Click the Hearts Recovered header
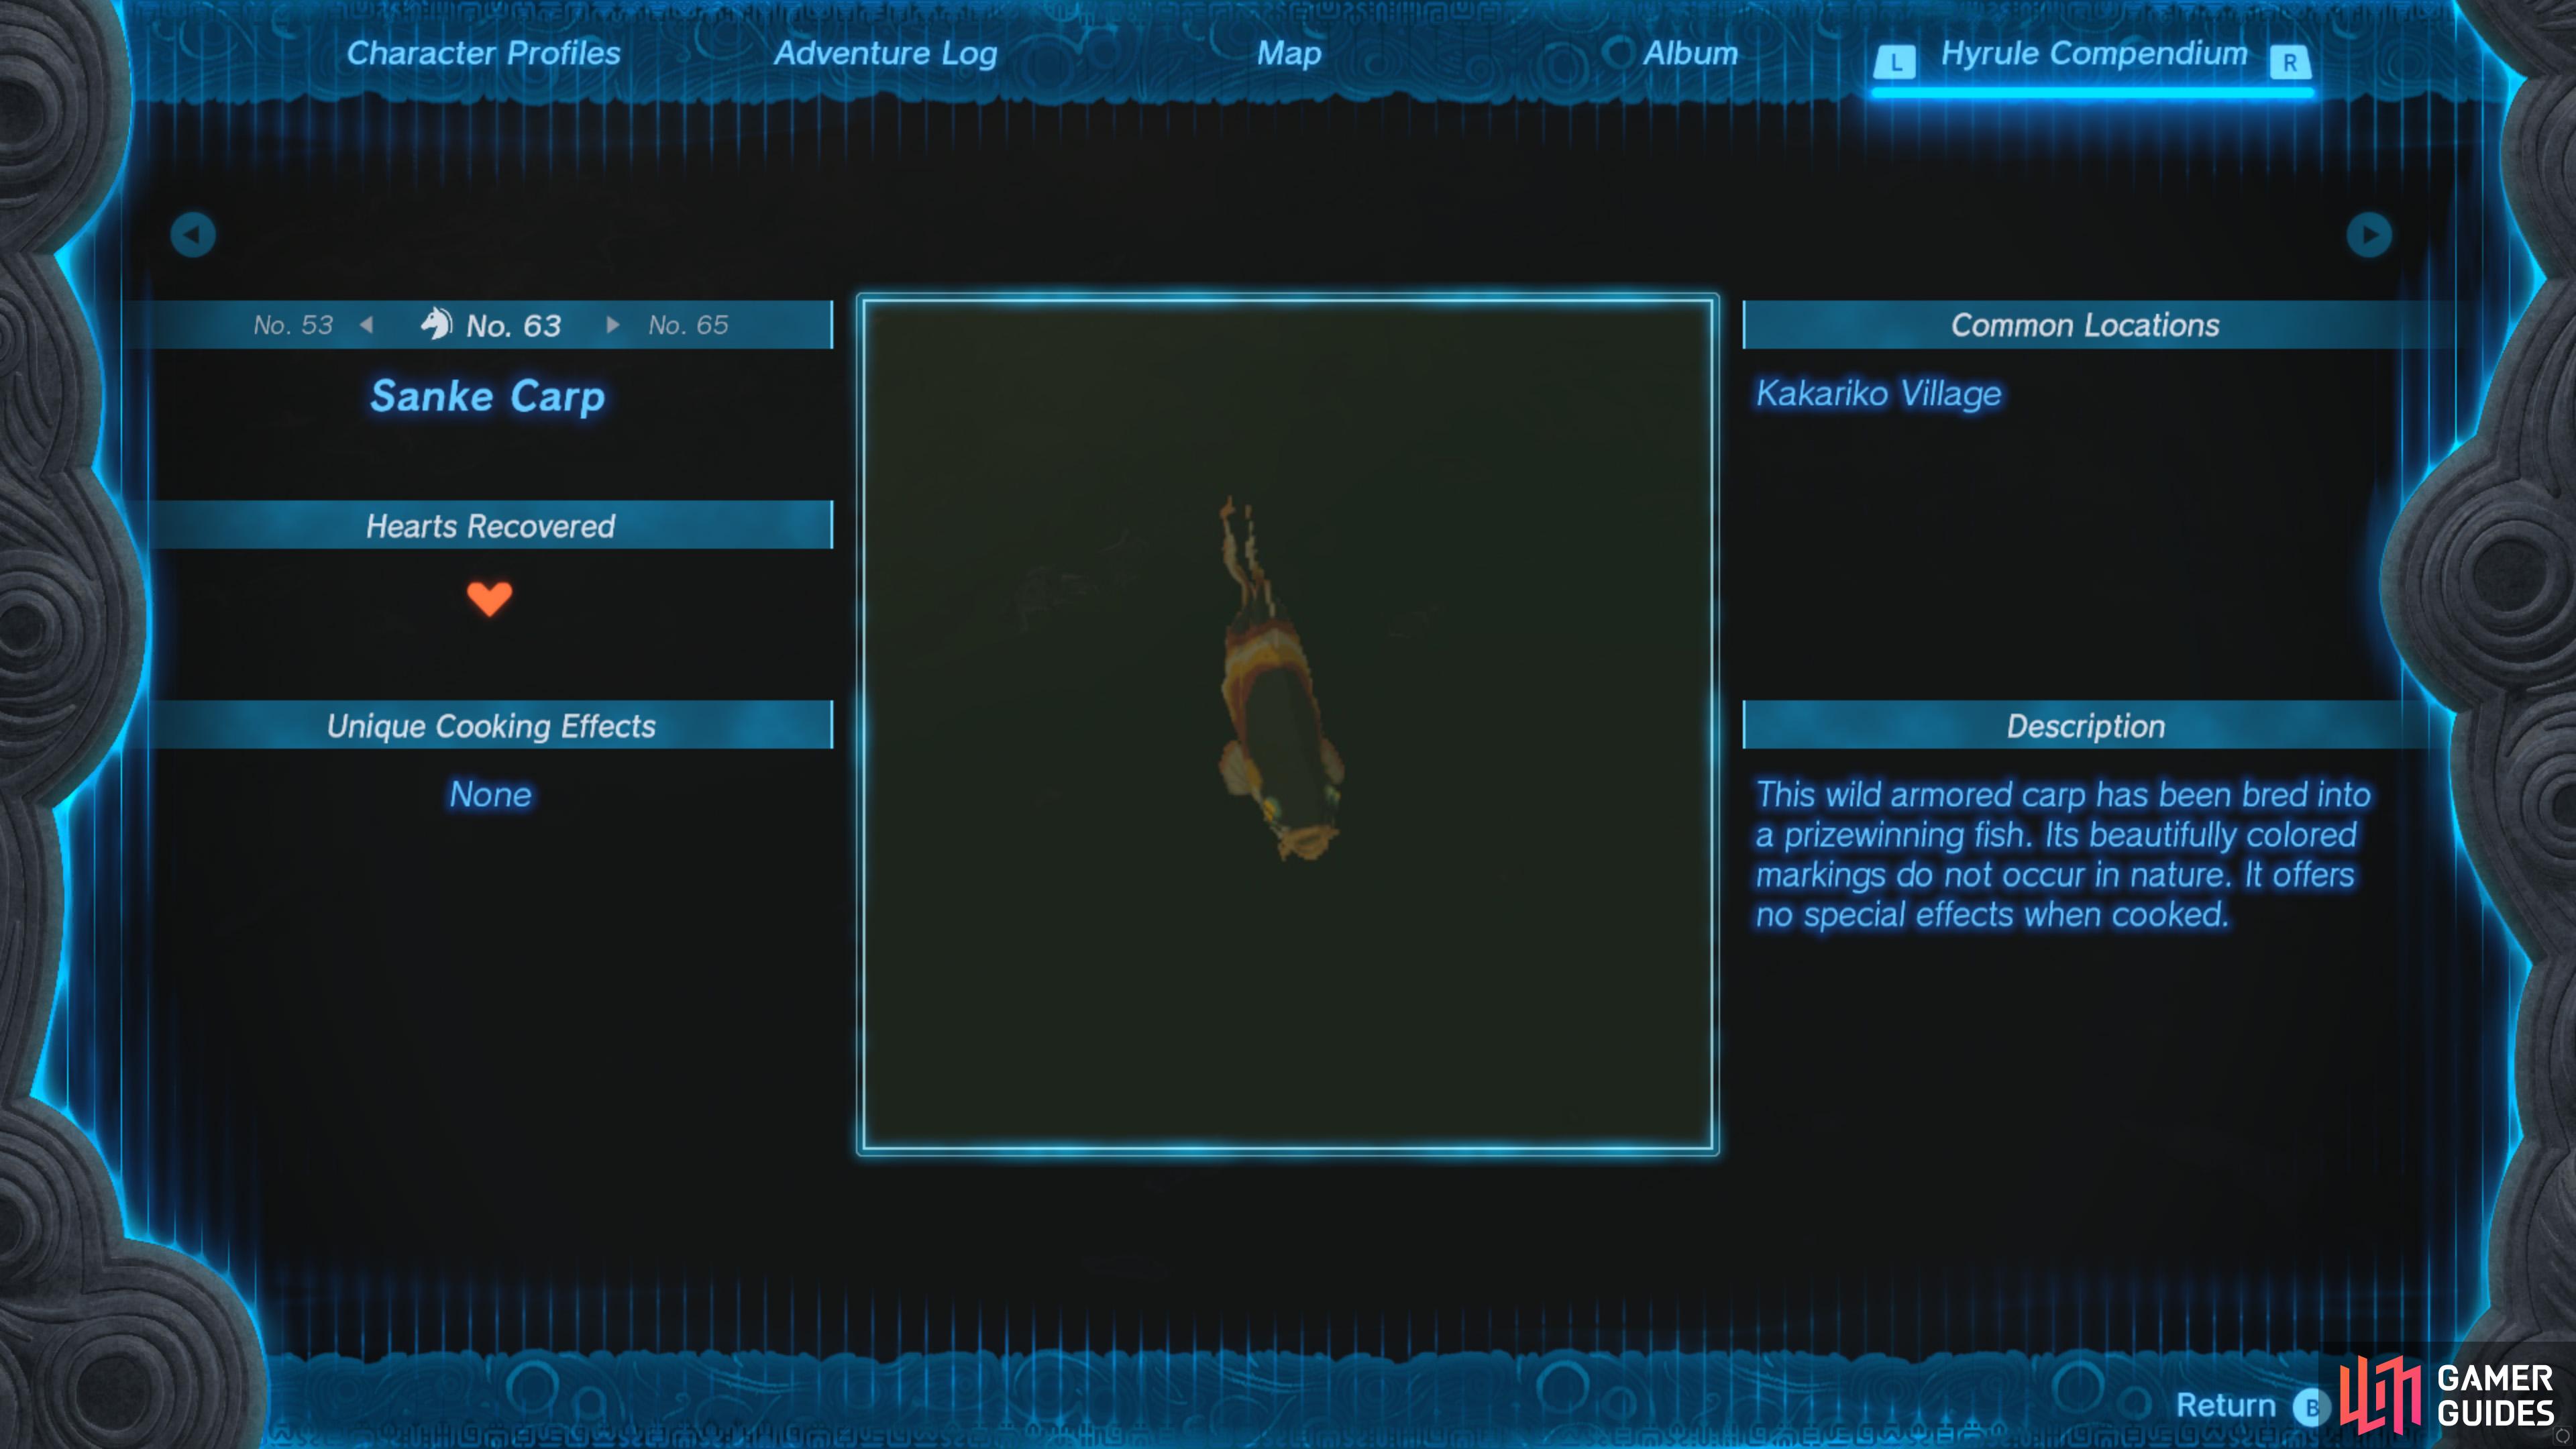Viewport: 2576px width, 1449px height. [490, 525]
